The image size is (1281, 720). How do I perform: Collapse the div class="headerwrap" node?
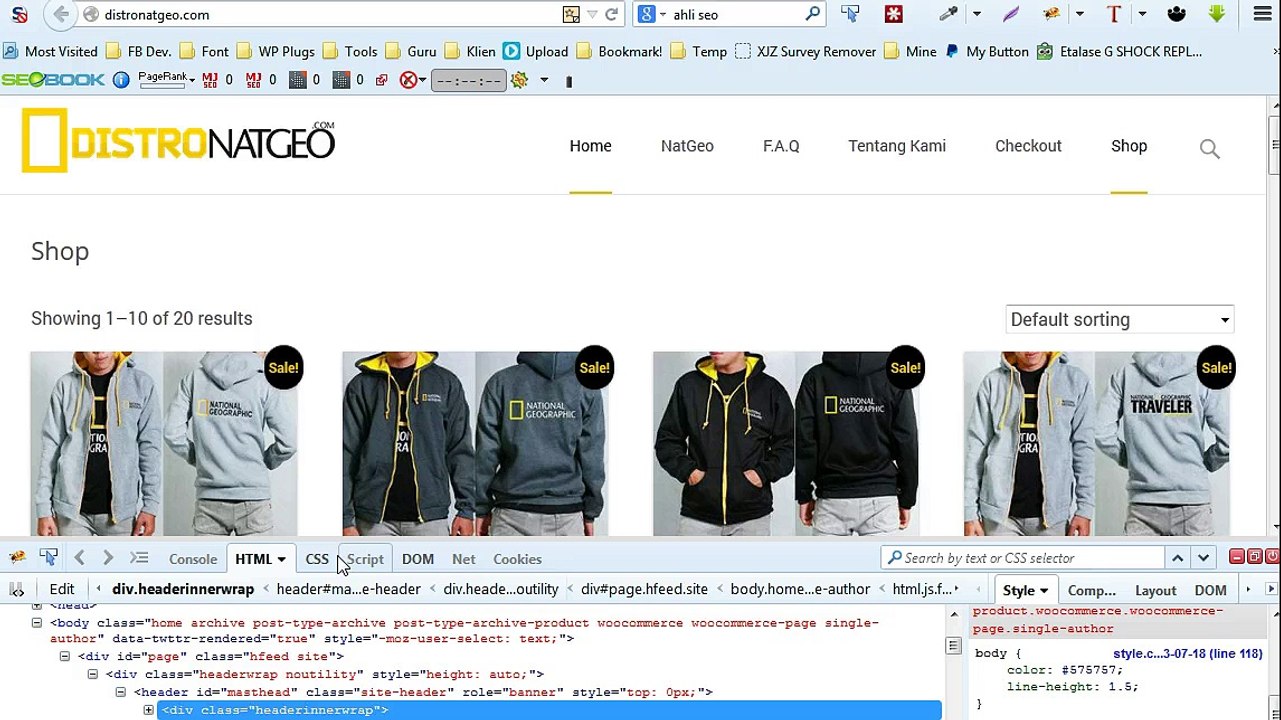click(x=93, y=674)
